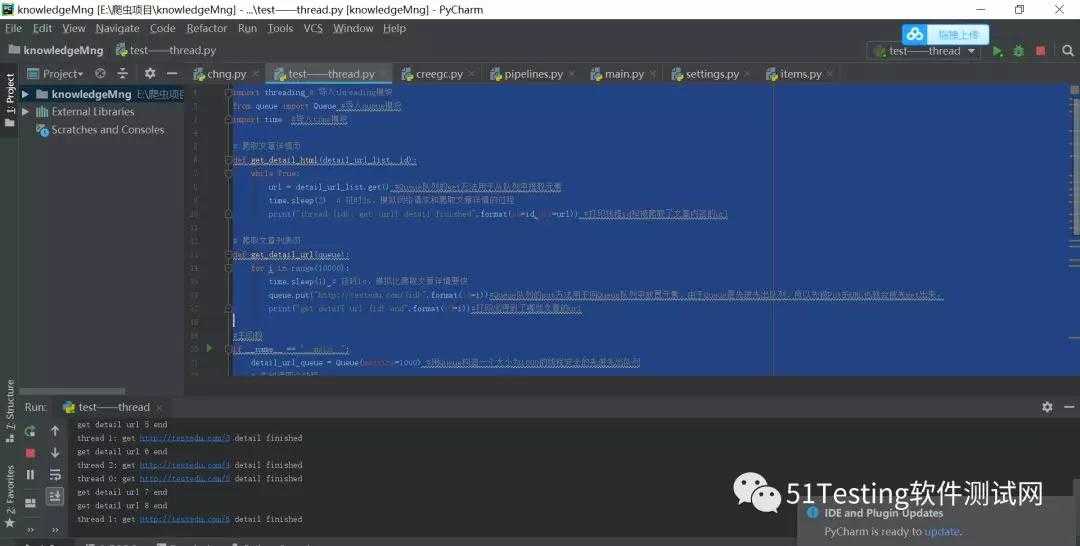Toggle the Structure side tab
Image resolution: width=1080 pixels, height=546 pixels.
pos(10,410)
